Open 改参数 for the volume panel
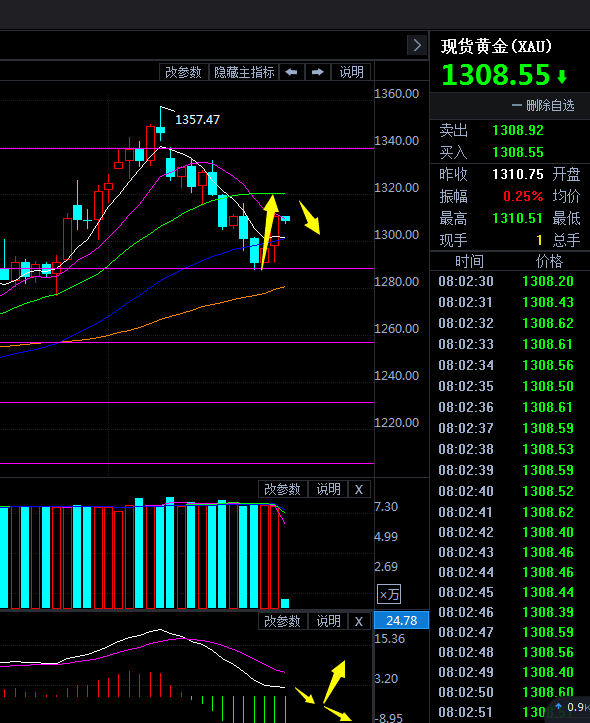Viewport: 590px width, 723px height. (282, 489)
